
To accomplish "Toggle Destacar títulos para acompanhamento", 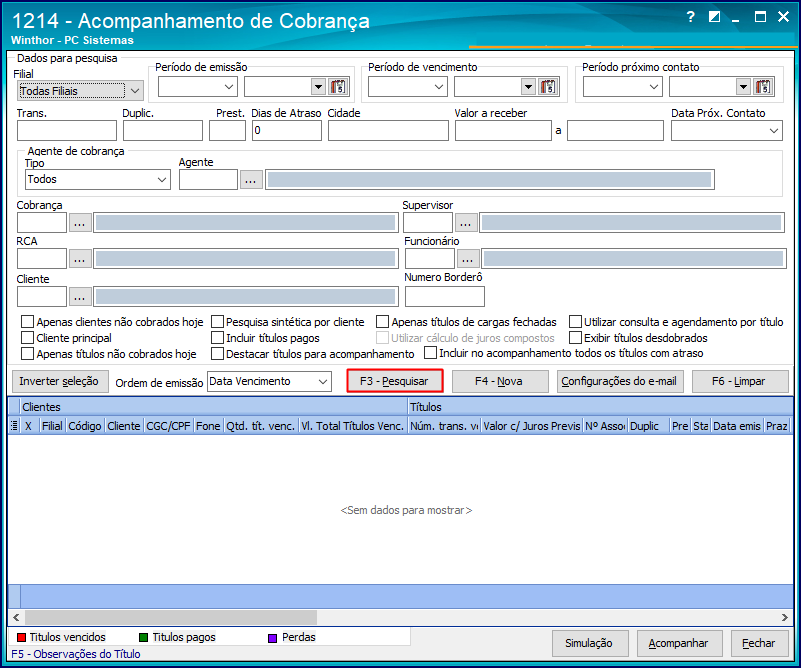I will (218, 353).
